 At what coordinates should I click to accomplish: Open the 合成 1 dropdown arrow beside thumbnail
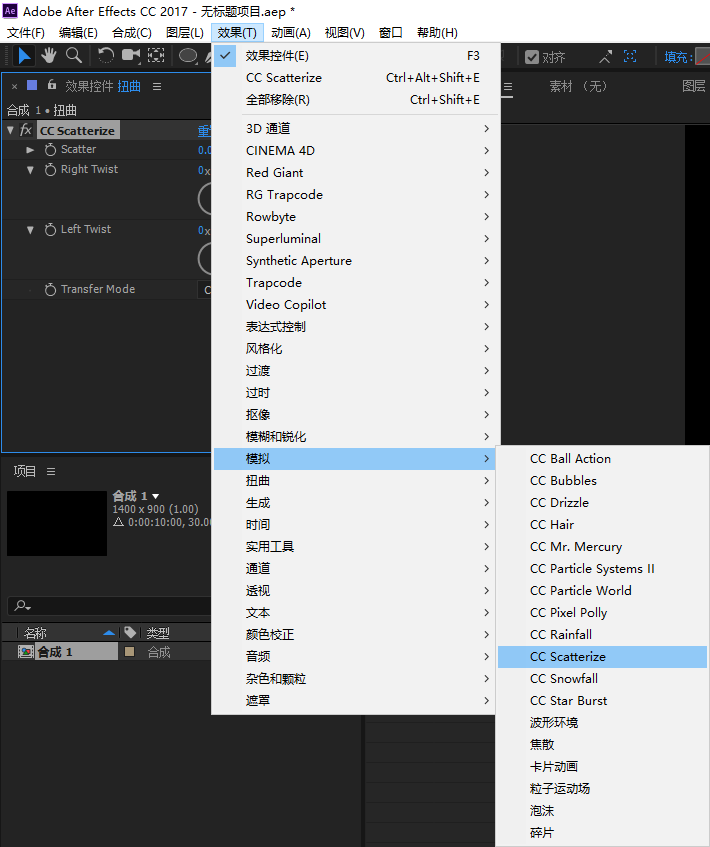coord(156,496)
